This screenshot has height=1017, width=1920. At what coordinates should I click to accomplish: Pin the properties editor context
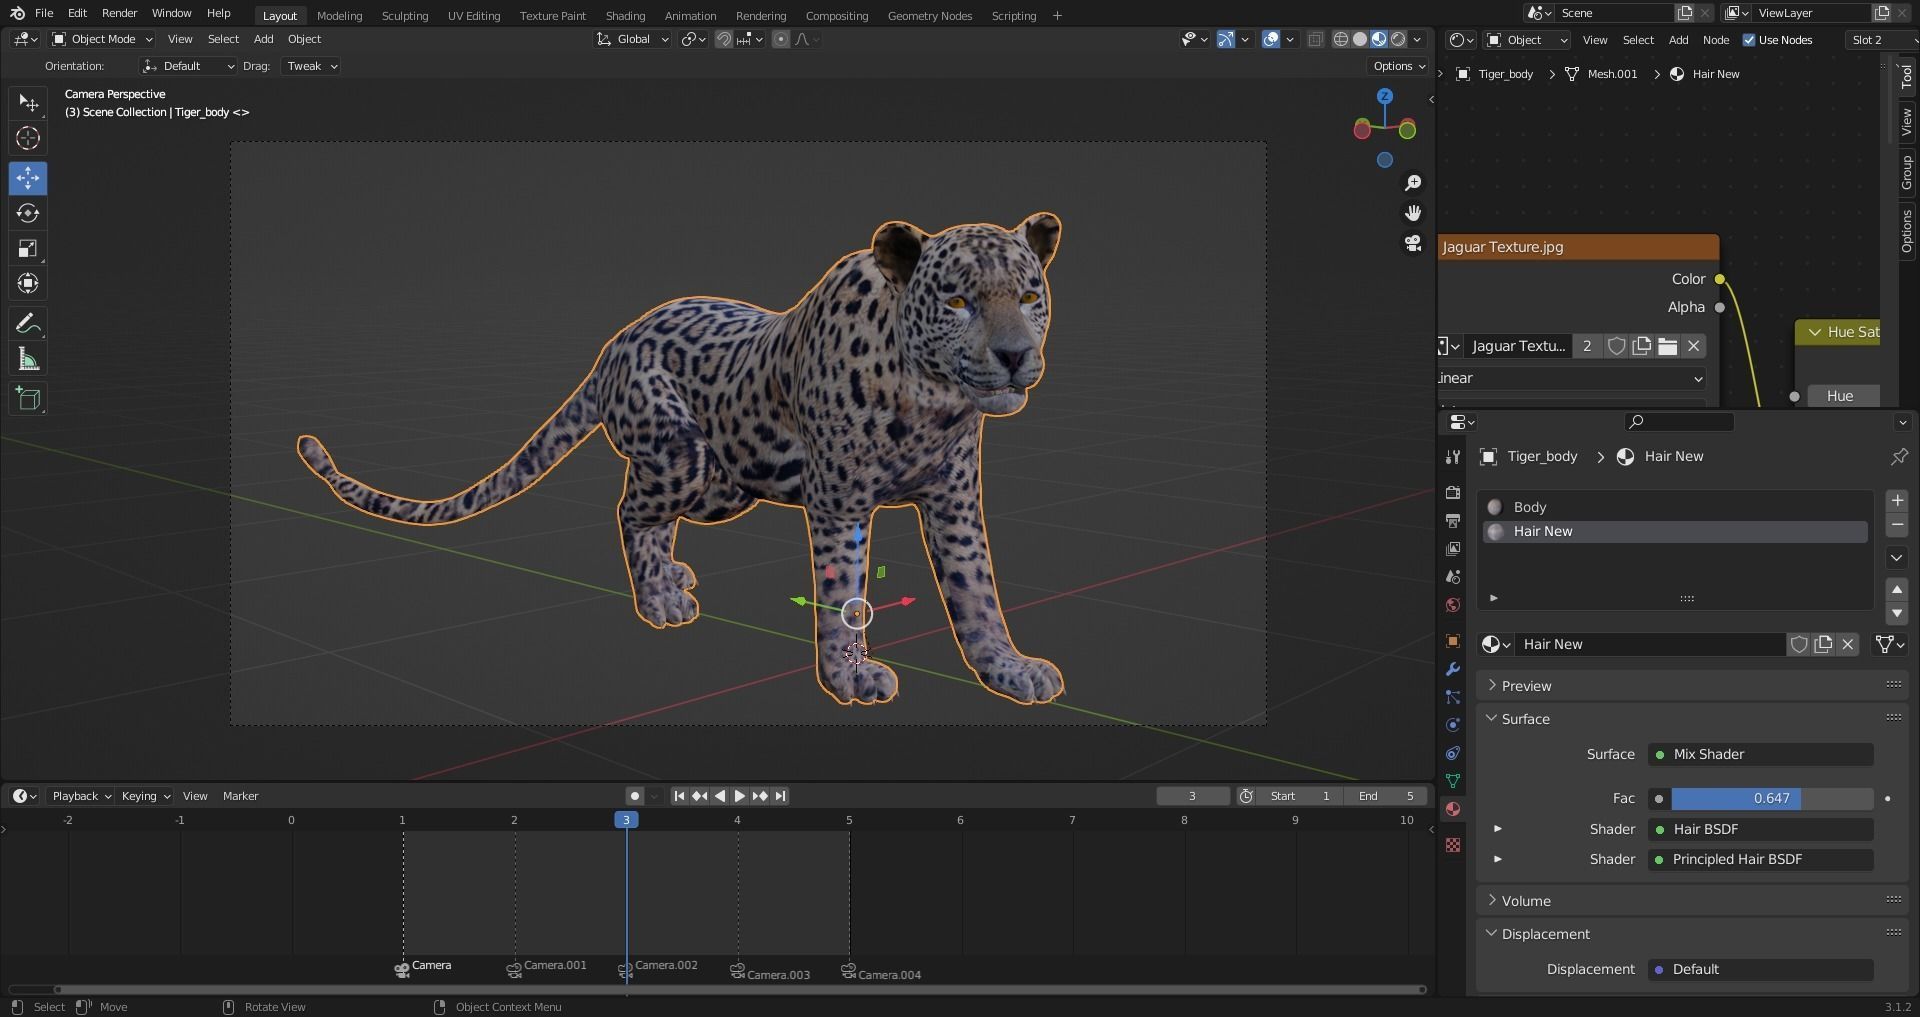[x=1899, y=456]
